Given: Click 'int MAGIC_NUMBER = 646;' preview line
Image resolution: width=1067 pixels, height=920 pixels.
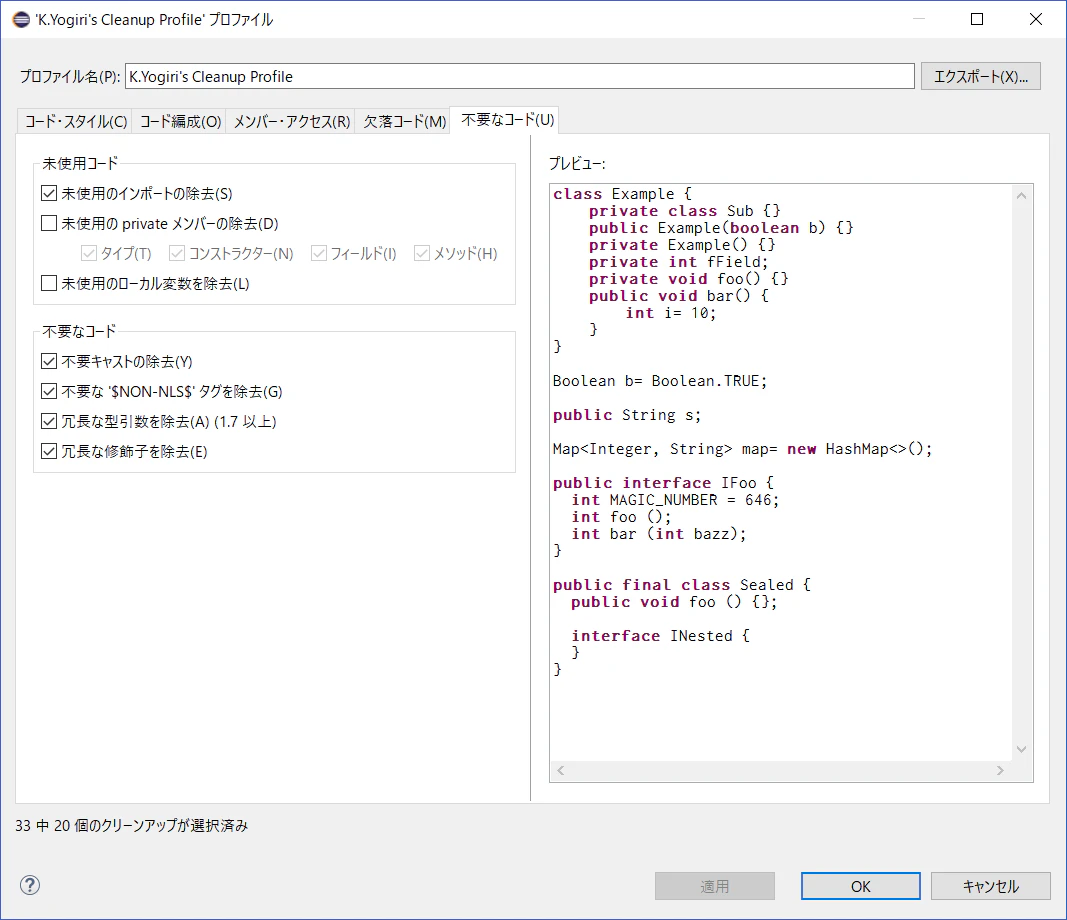Looking at the screenshot, I should [676, 500].
